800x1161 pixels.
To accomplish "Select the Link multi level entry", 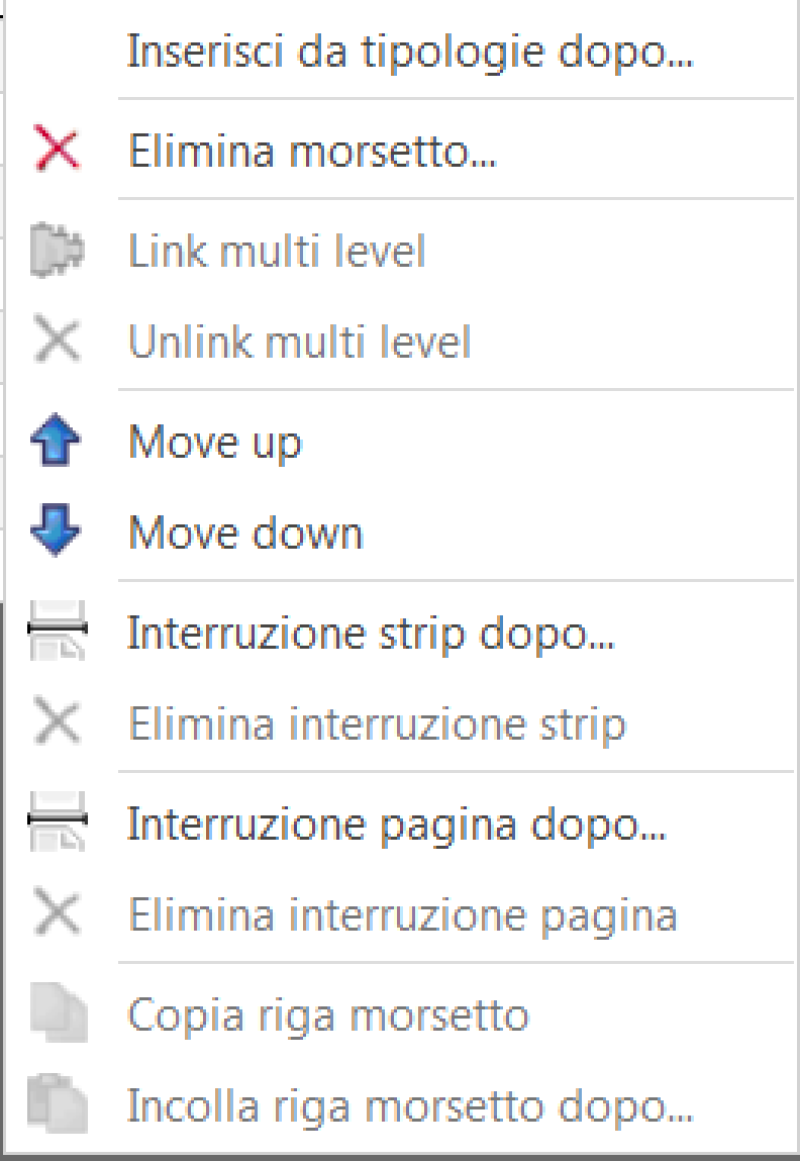I will [277, 251].
